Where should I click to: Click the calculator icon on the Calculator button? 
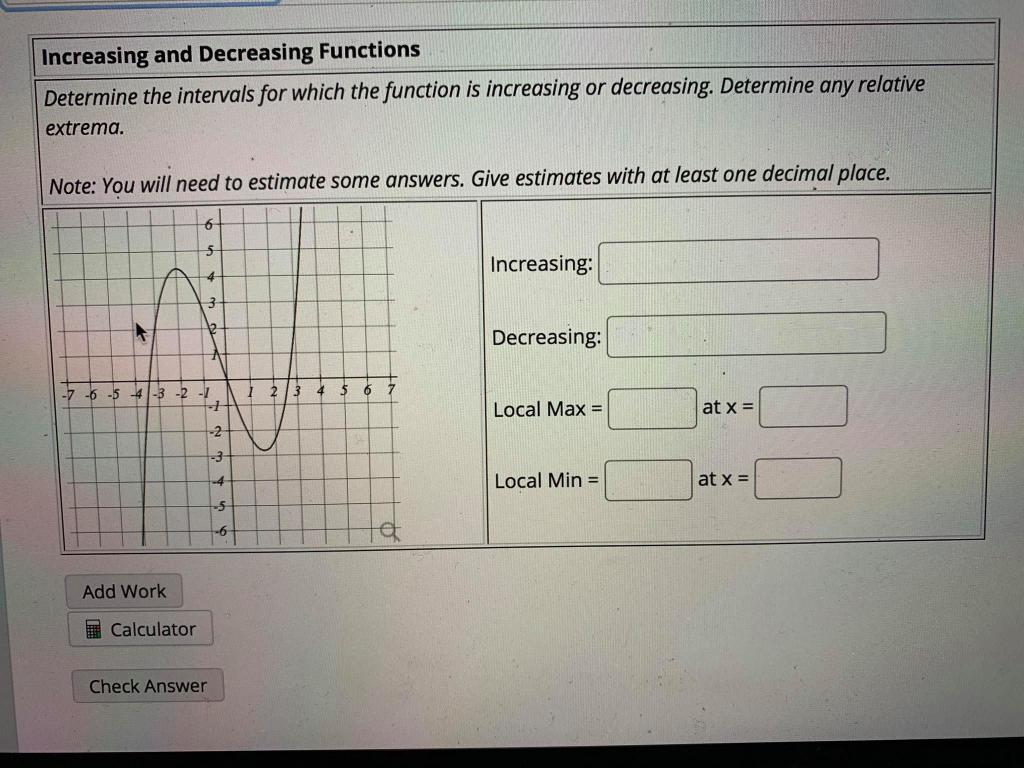[93, 628]
